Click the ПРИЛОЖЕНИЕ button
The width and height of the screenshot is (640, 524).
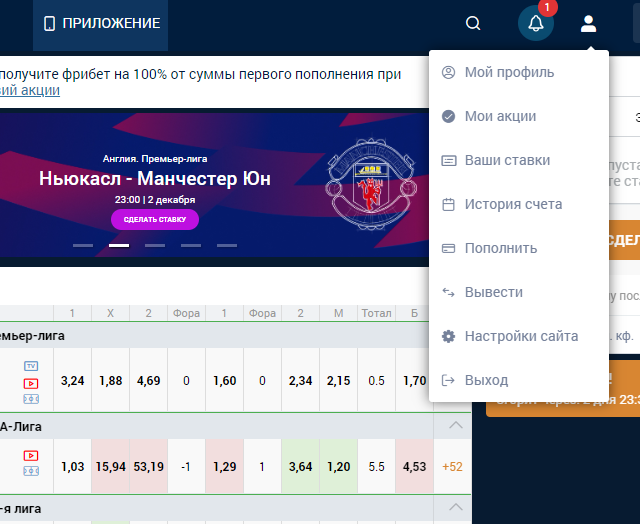tap(100, 24)
